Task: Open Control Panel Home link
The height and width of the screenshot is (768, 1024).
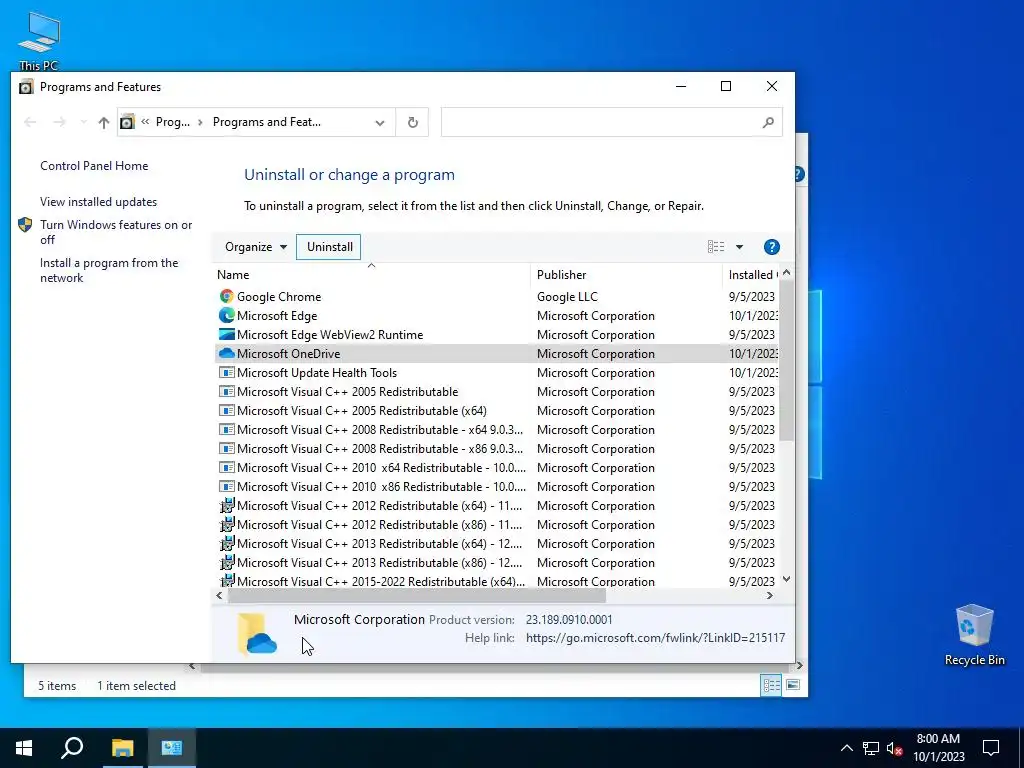Action: coord(94,166)
